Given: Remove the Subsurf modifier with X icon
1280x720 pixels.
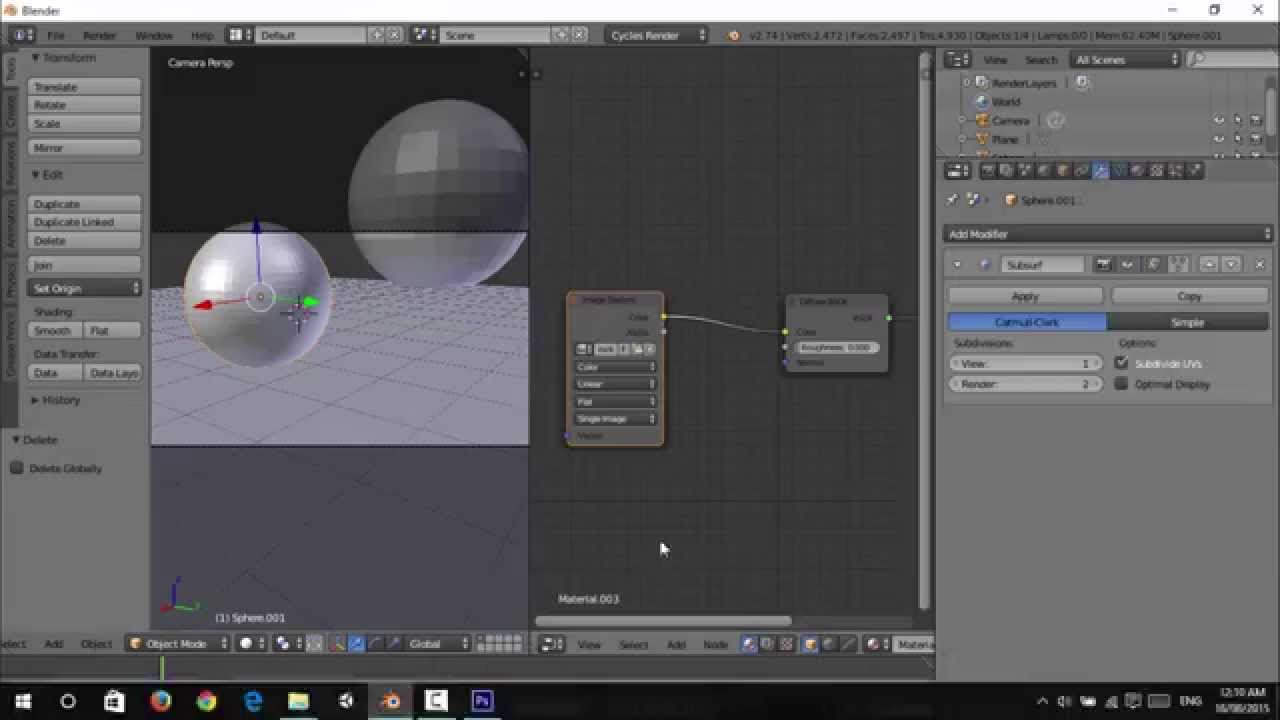Looking at the screenshot, I should tap(1260, 264).
